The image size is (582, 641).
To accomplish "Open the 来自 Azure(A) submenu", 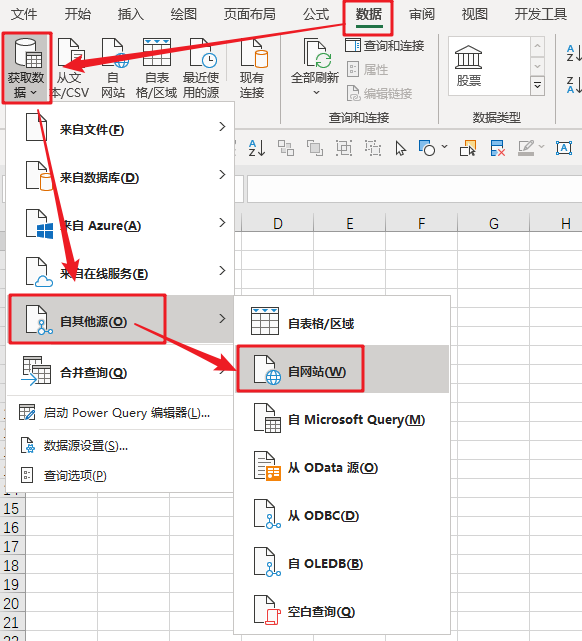I will [121, 224].
